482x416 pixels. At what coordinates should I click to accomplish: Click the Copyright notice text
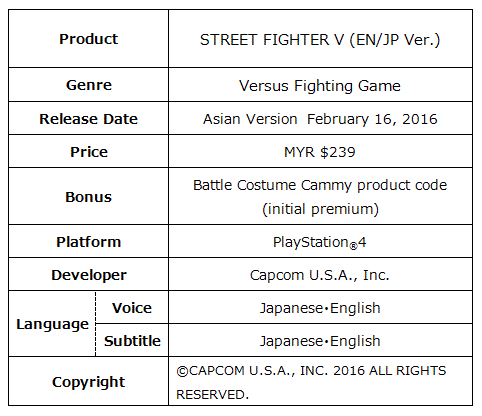tap(311, 382)
